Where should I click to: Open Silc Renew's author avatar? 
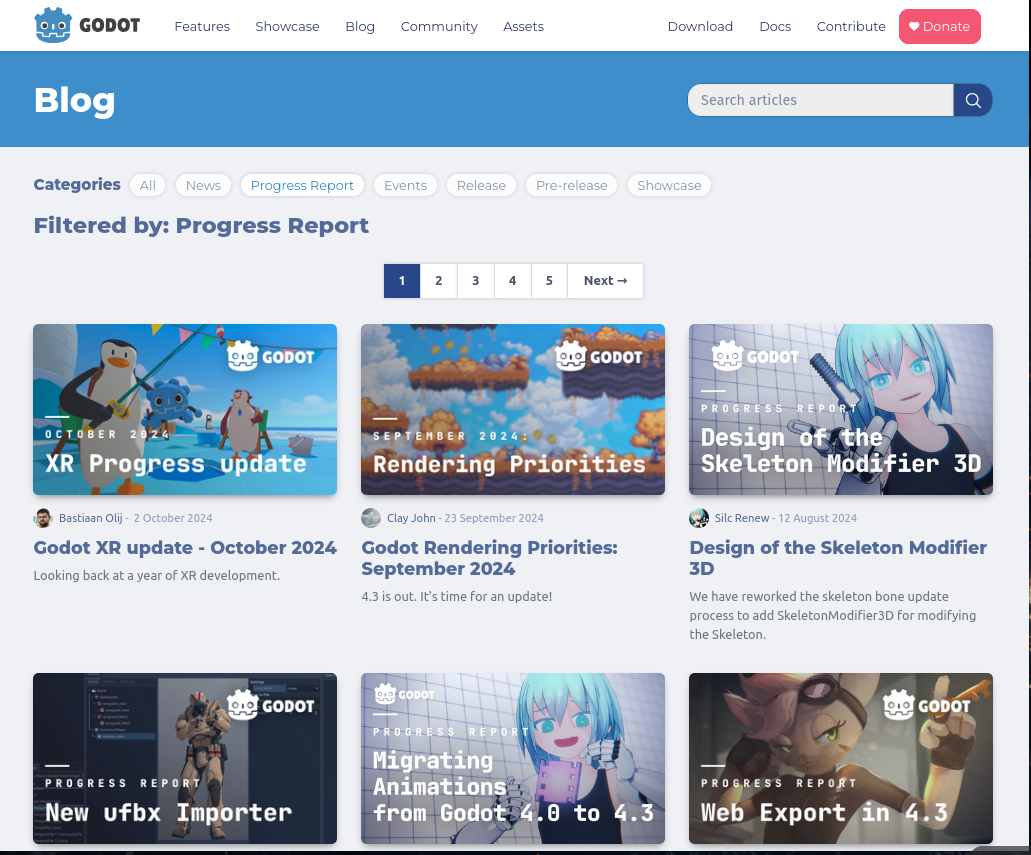tap(699, 518)
